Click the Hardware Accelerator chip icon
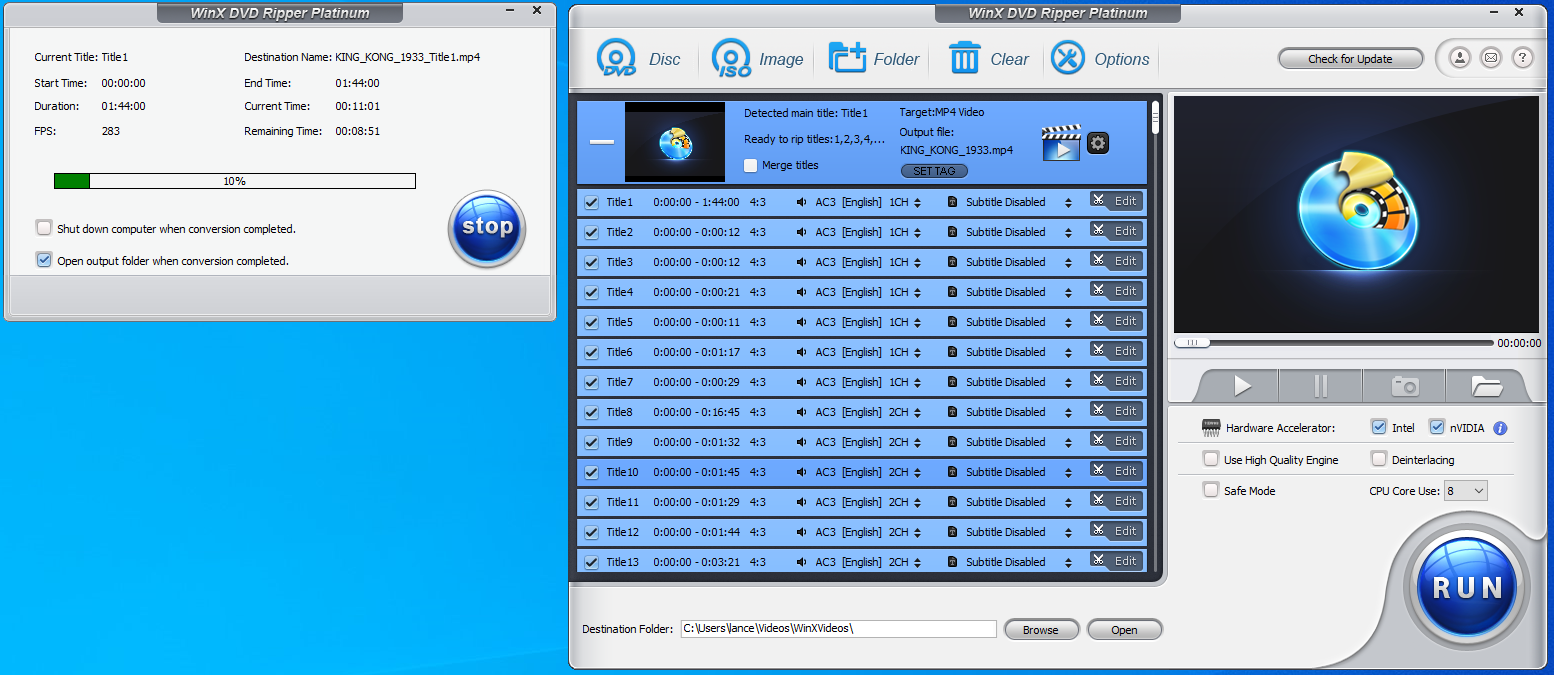The width and height of the screenshot is (1554, 675). coord(1211,428)
